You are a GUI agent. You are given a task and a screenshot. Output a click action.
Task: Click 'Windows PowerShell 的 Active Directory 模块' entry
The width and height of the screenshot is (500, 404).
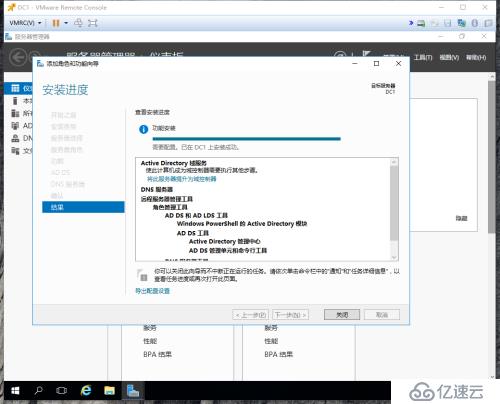click(x=242, y=224)
